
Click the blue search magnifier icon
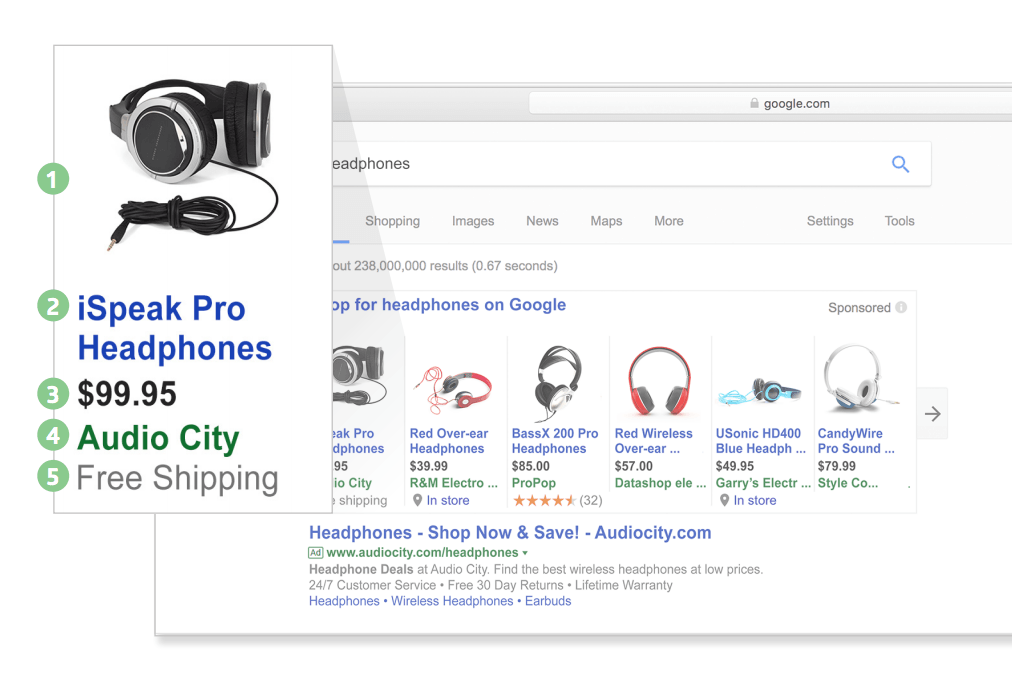pos(900,165)
